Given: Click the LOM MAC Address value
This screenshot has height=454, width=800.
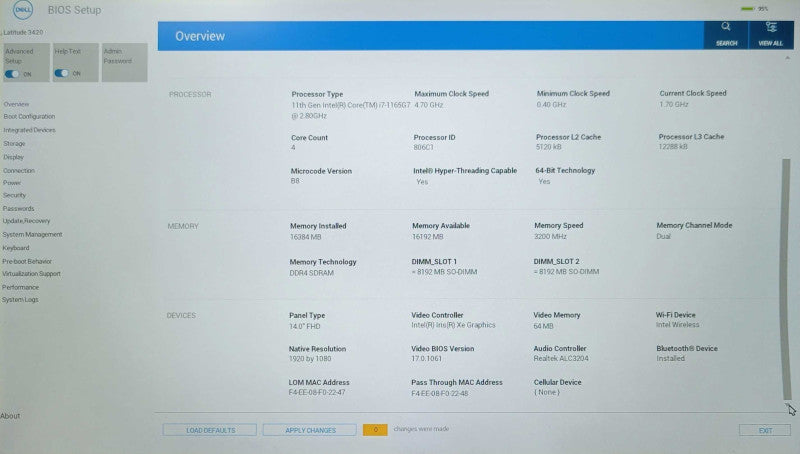Looking at the screenshot, I should coord(317,392).
